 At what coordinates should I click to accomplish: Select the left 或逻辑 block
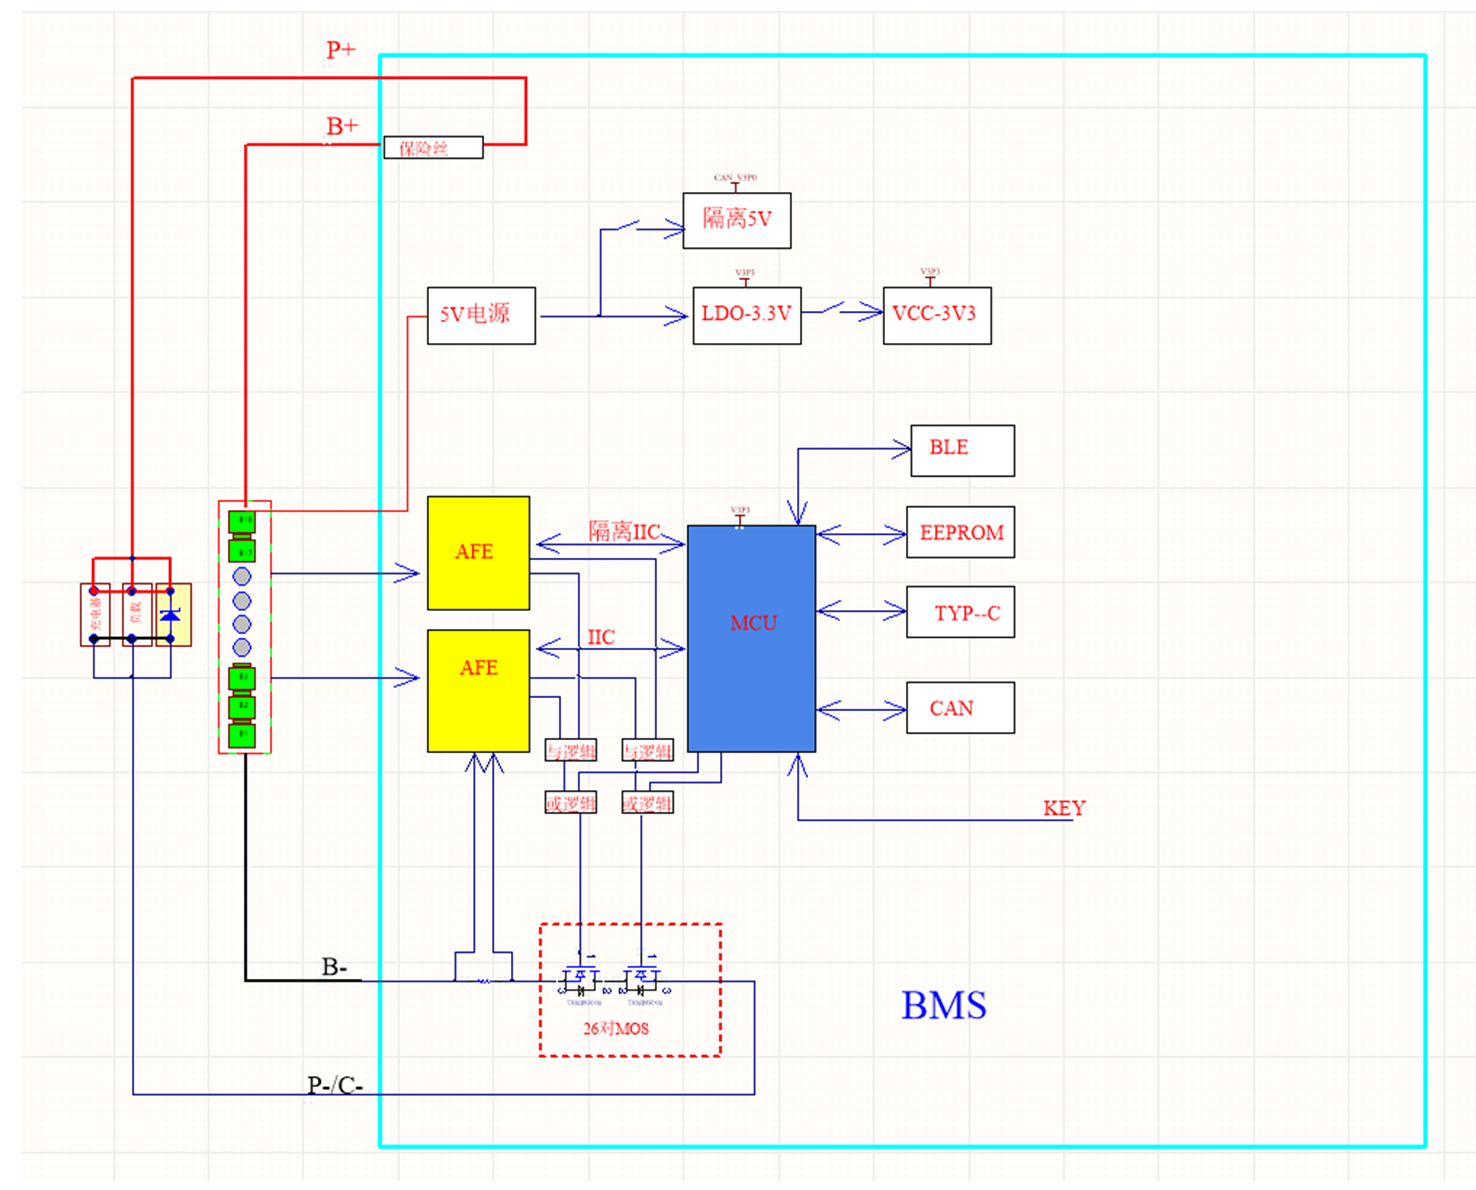click(x=571, y=803)
